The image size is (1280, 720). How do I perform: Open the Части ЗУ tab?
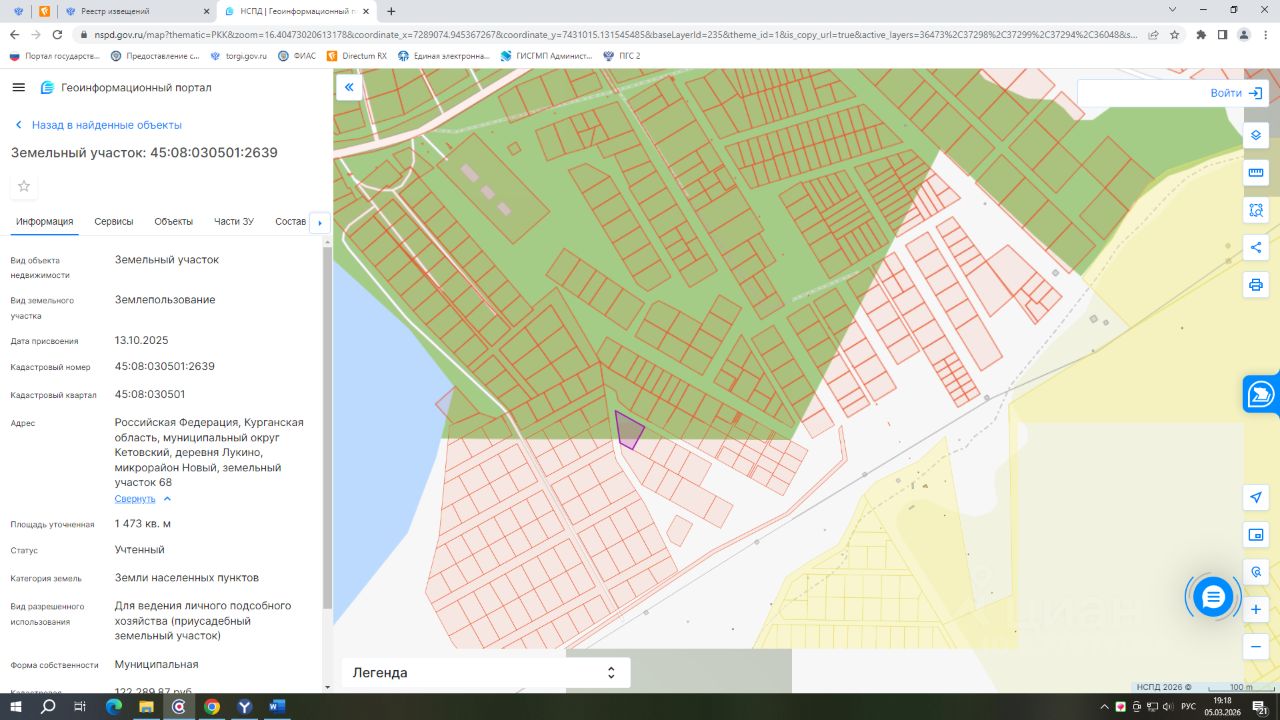[234, 222]
